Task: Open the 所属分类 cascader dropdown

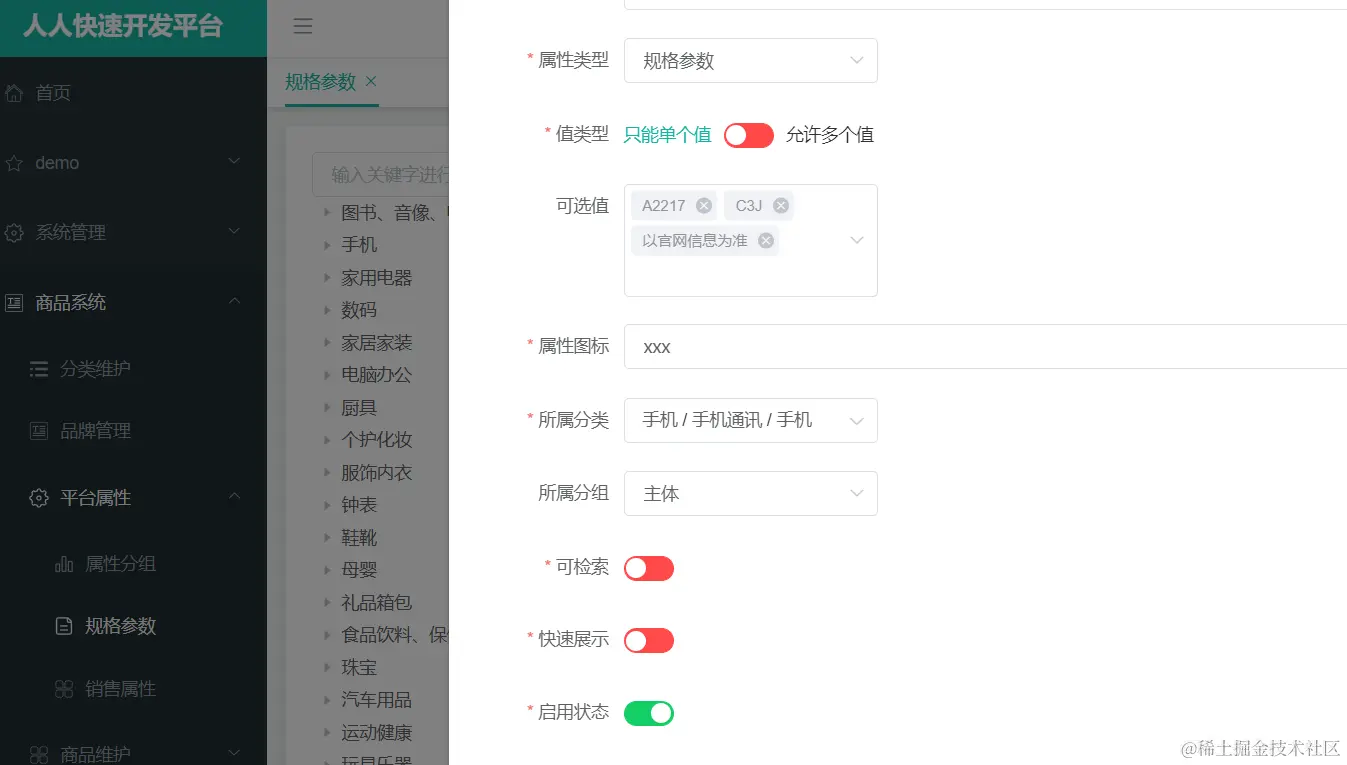Action: point(751,420)
